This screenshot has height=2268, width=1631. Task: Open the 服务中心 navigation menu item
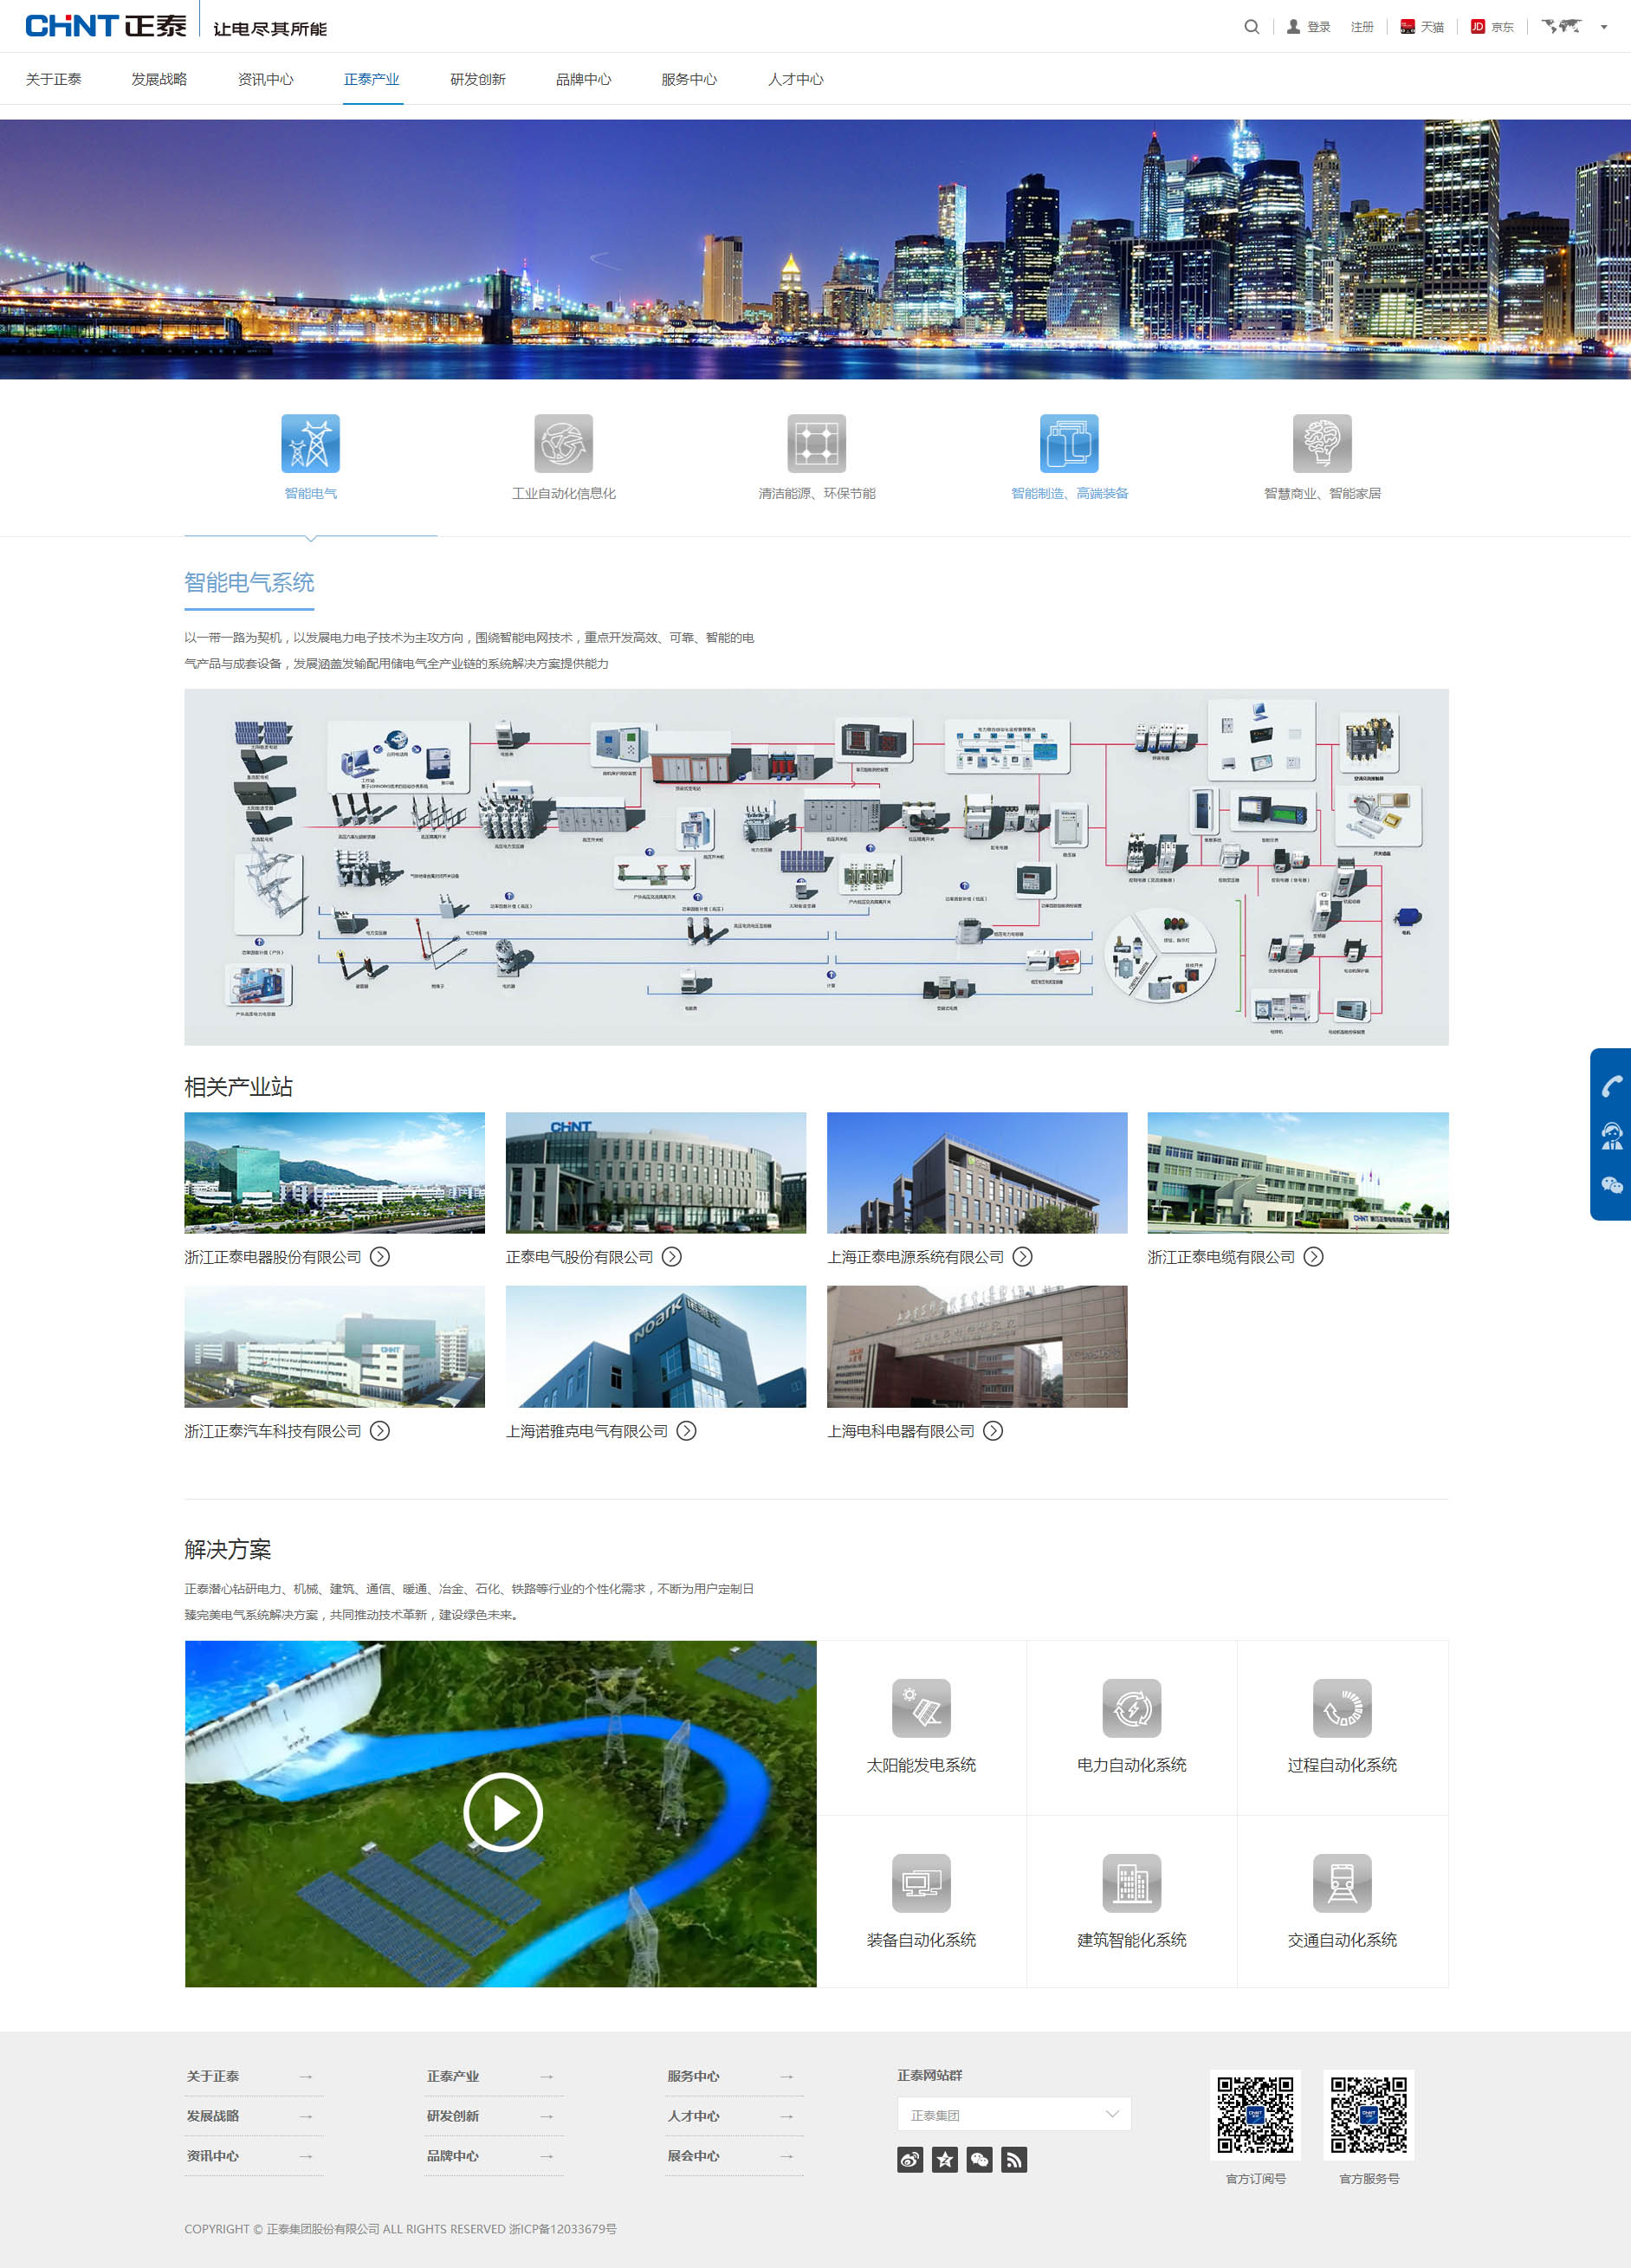[688, 79]
